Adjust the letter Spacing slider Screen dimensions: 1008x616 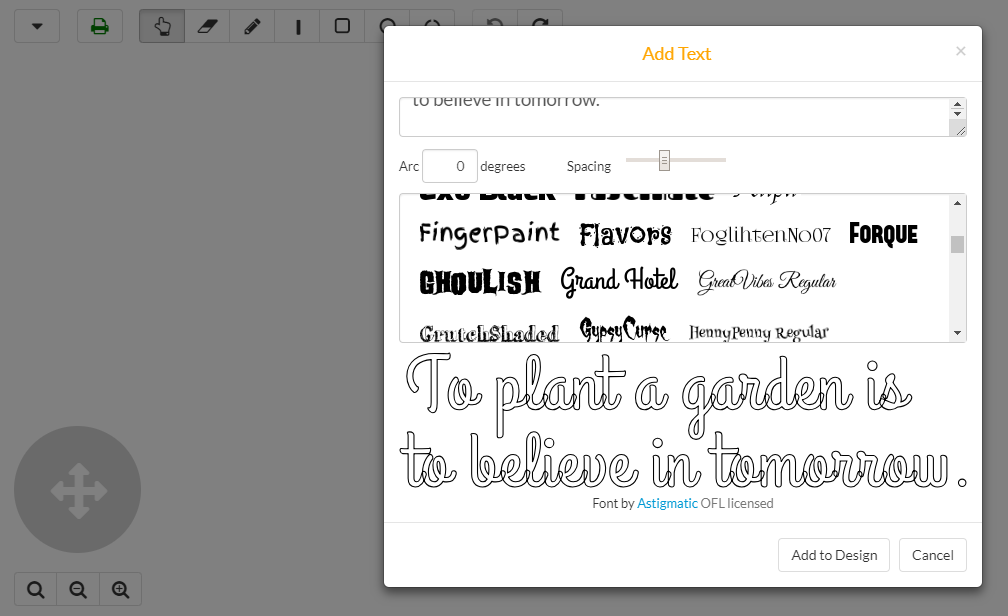(x=664, y=159)
